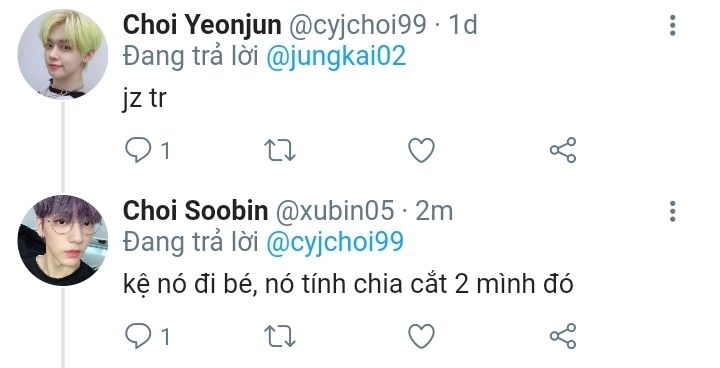720x368 pixels.
Task: Open Choi Soobin's profile by display name
Action: pyautogui.click(x=196, y=211)
